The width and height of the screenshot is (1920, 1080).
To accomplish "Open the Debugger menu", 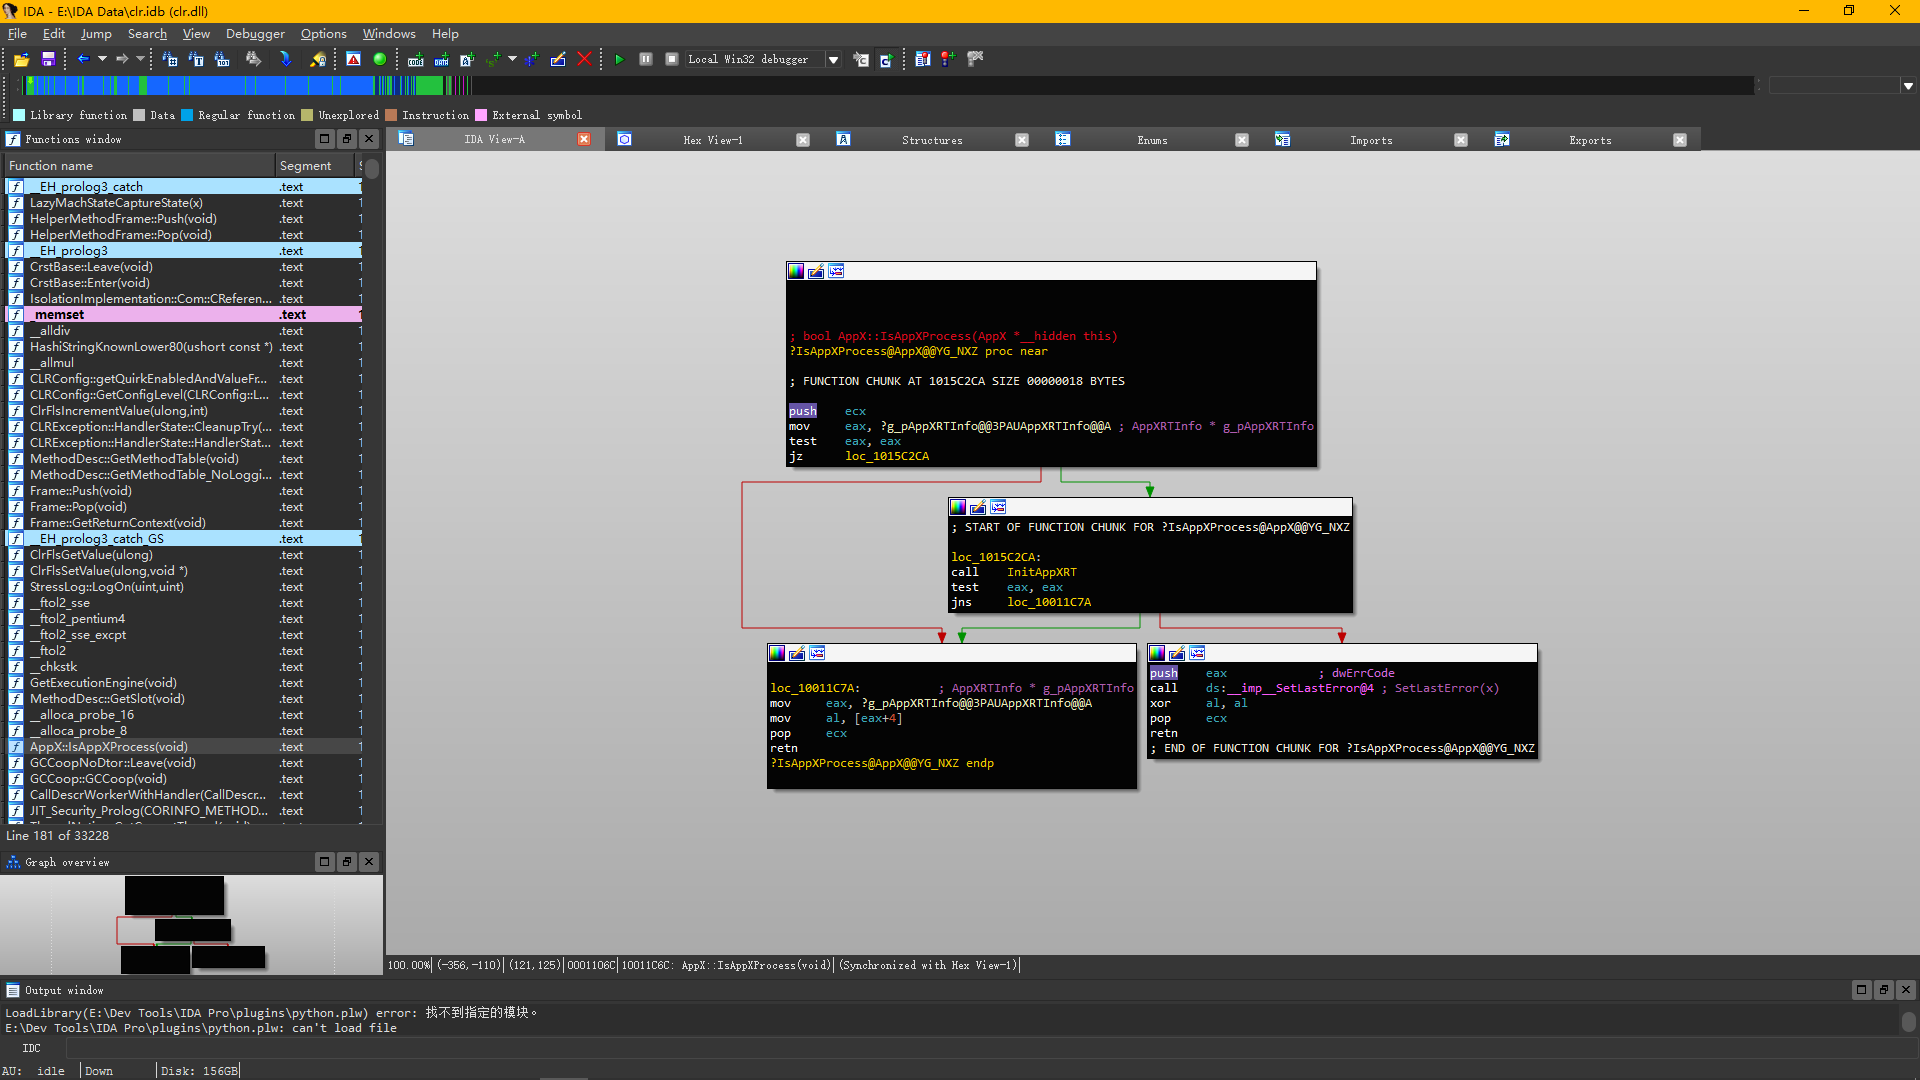I will 255,34.
